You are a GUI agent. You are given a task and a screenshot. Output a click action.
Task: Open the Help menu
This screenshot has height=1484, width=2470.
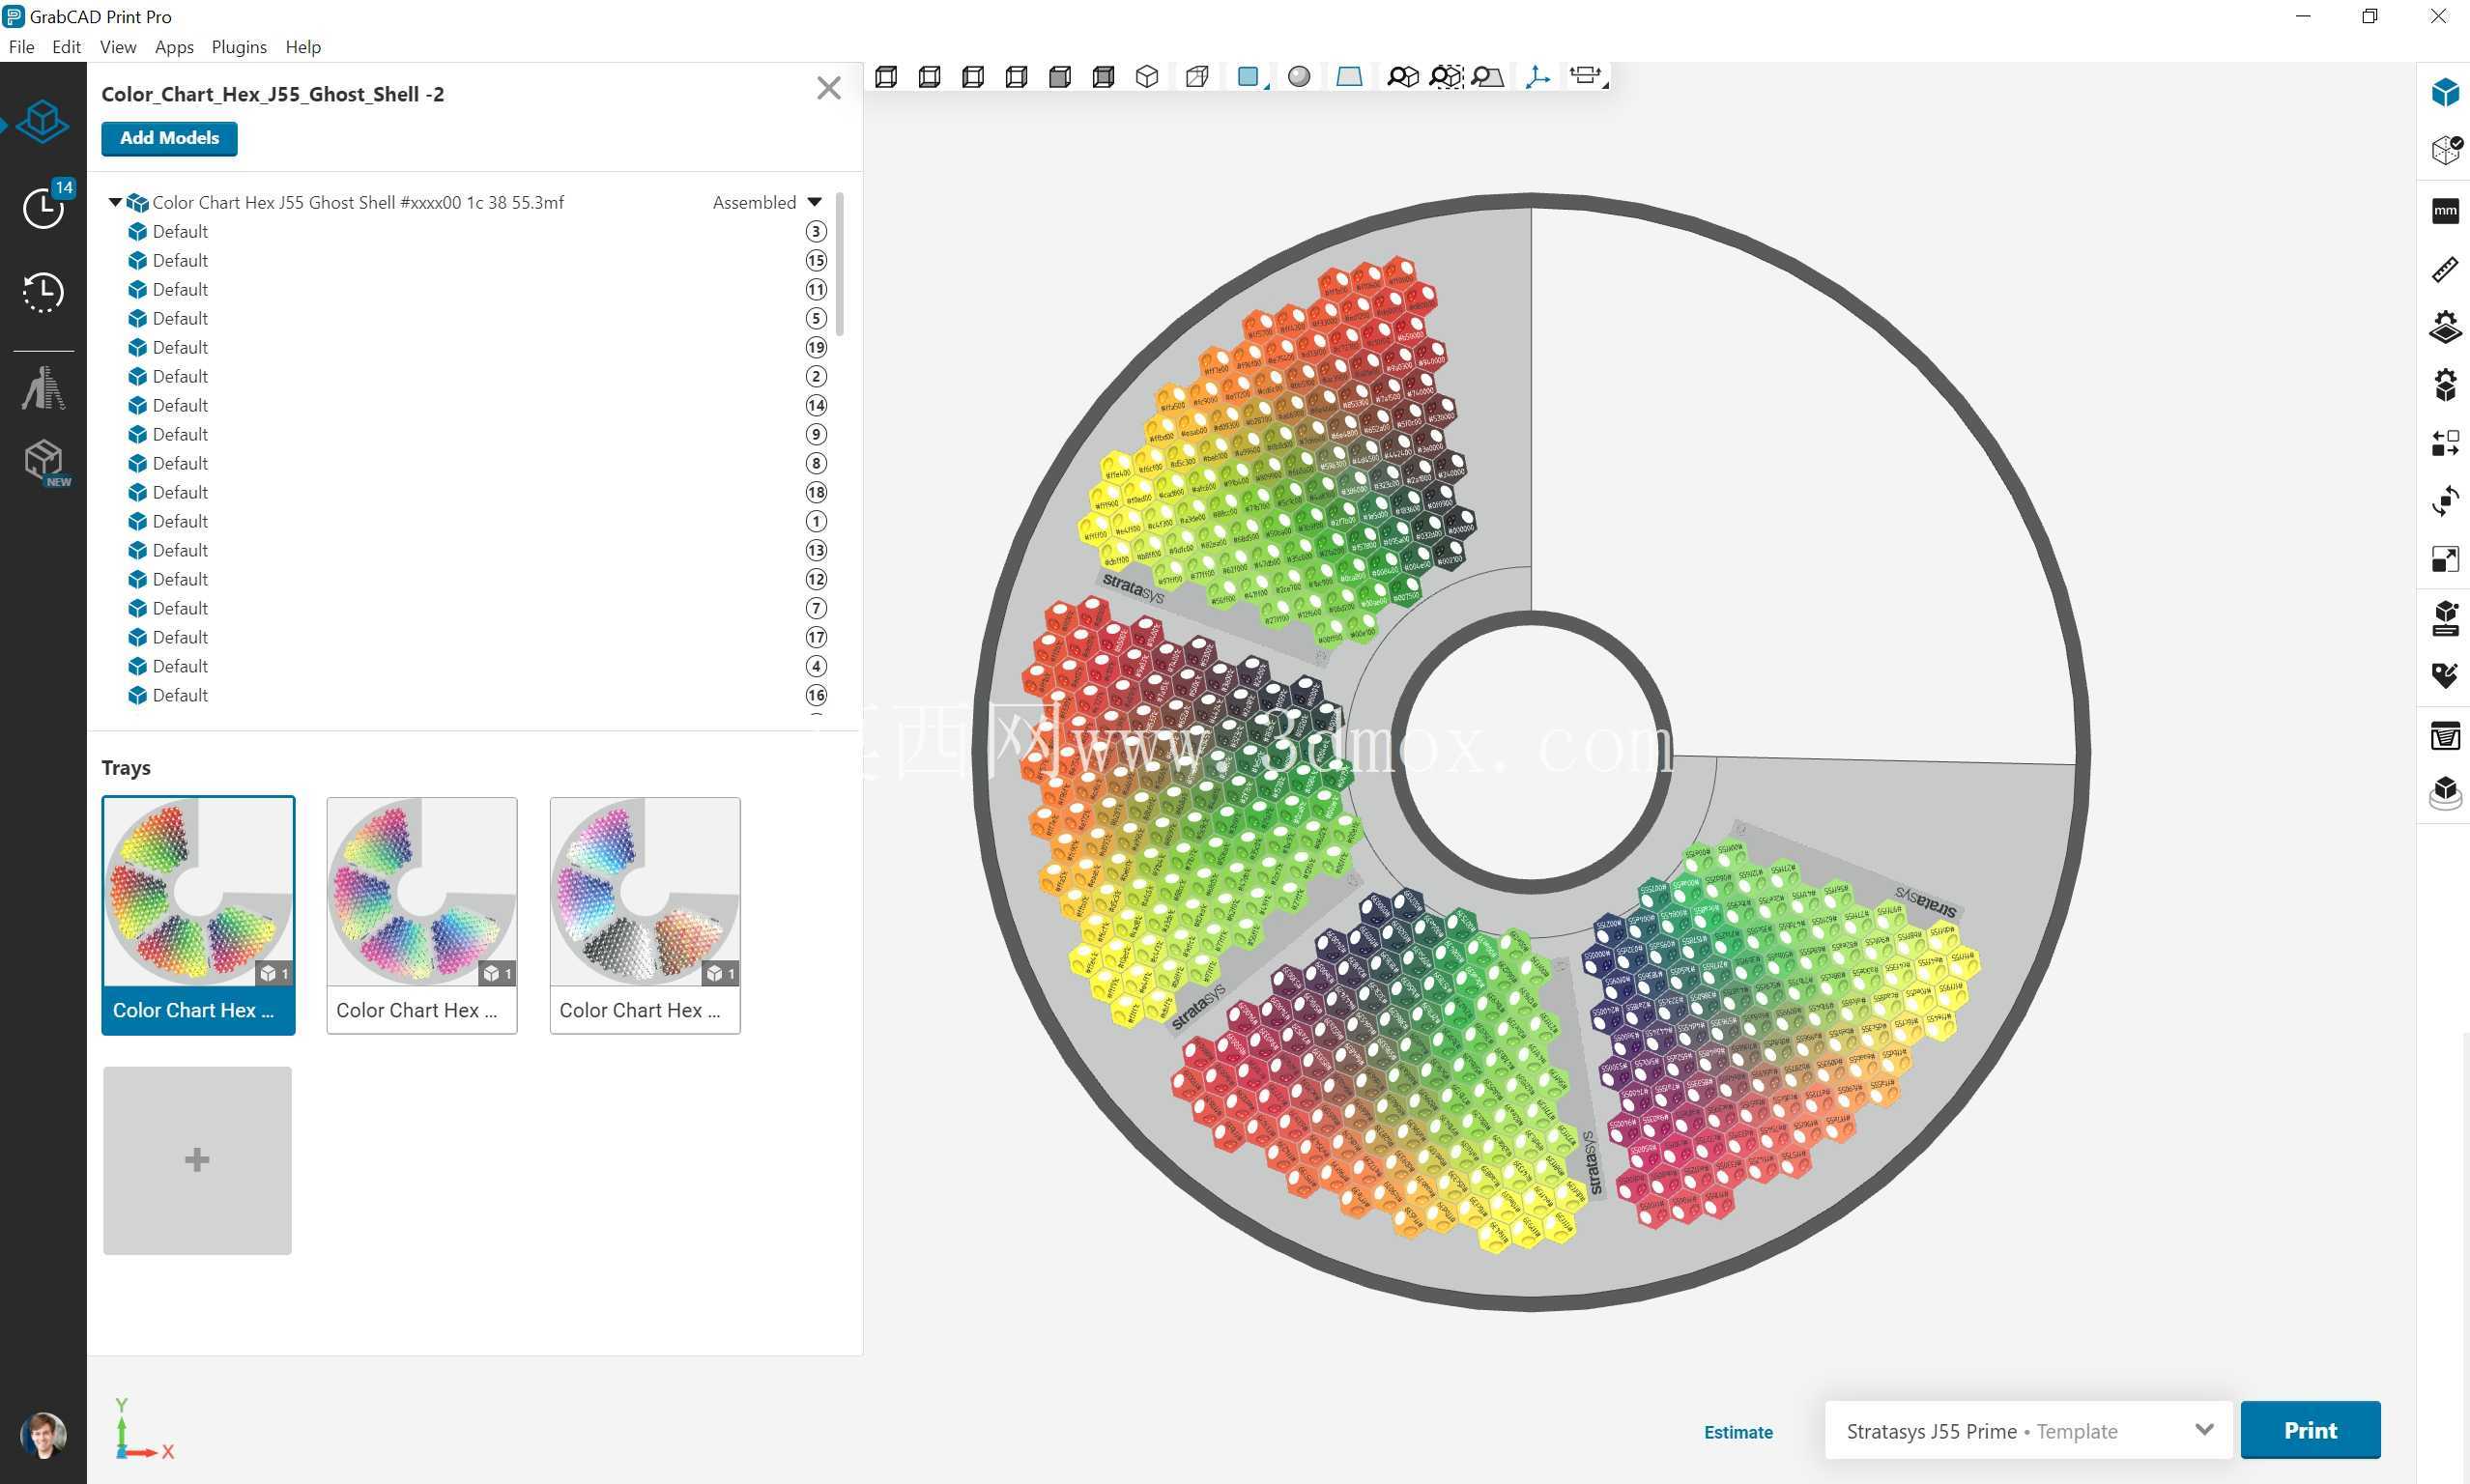point(303,47)
